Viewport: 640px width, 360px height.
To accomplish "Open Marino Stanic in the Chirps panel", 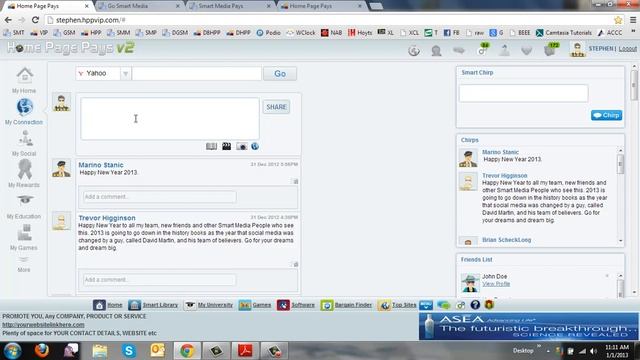I will click(500, 152).
